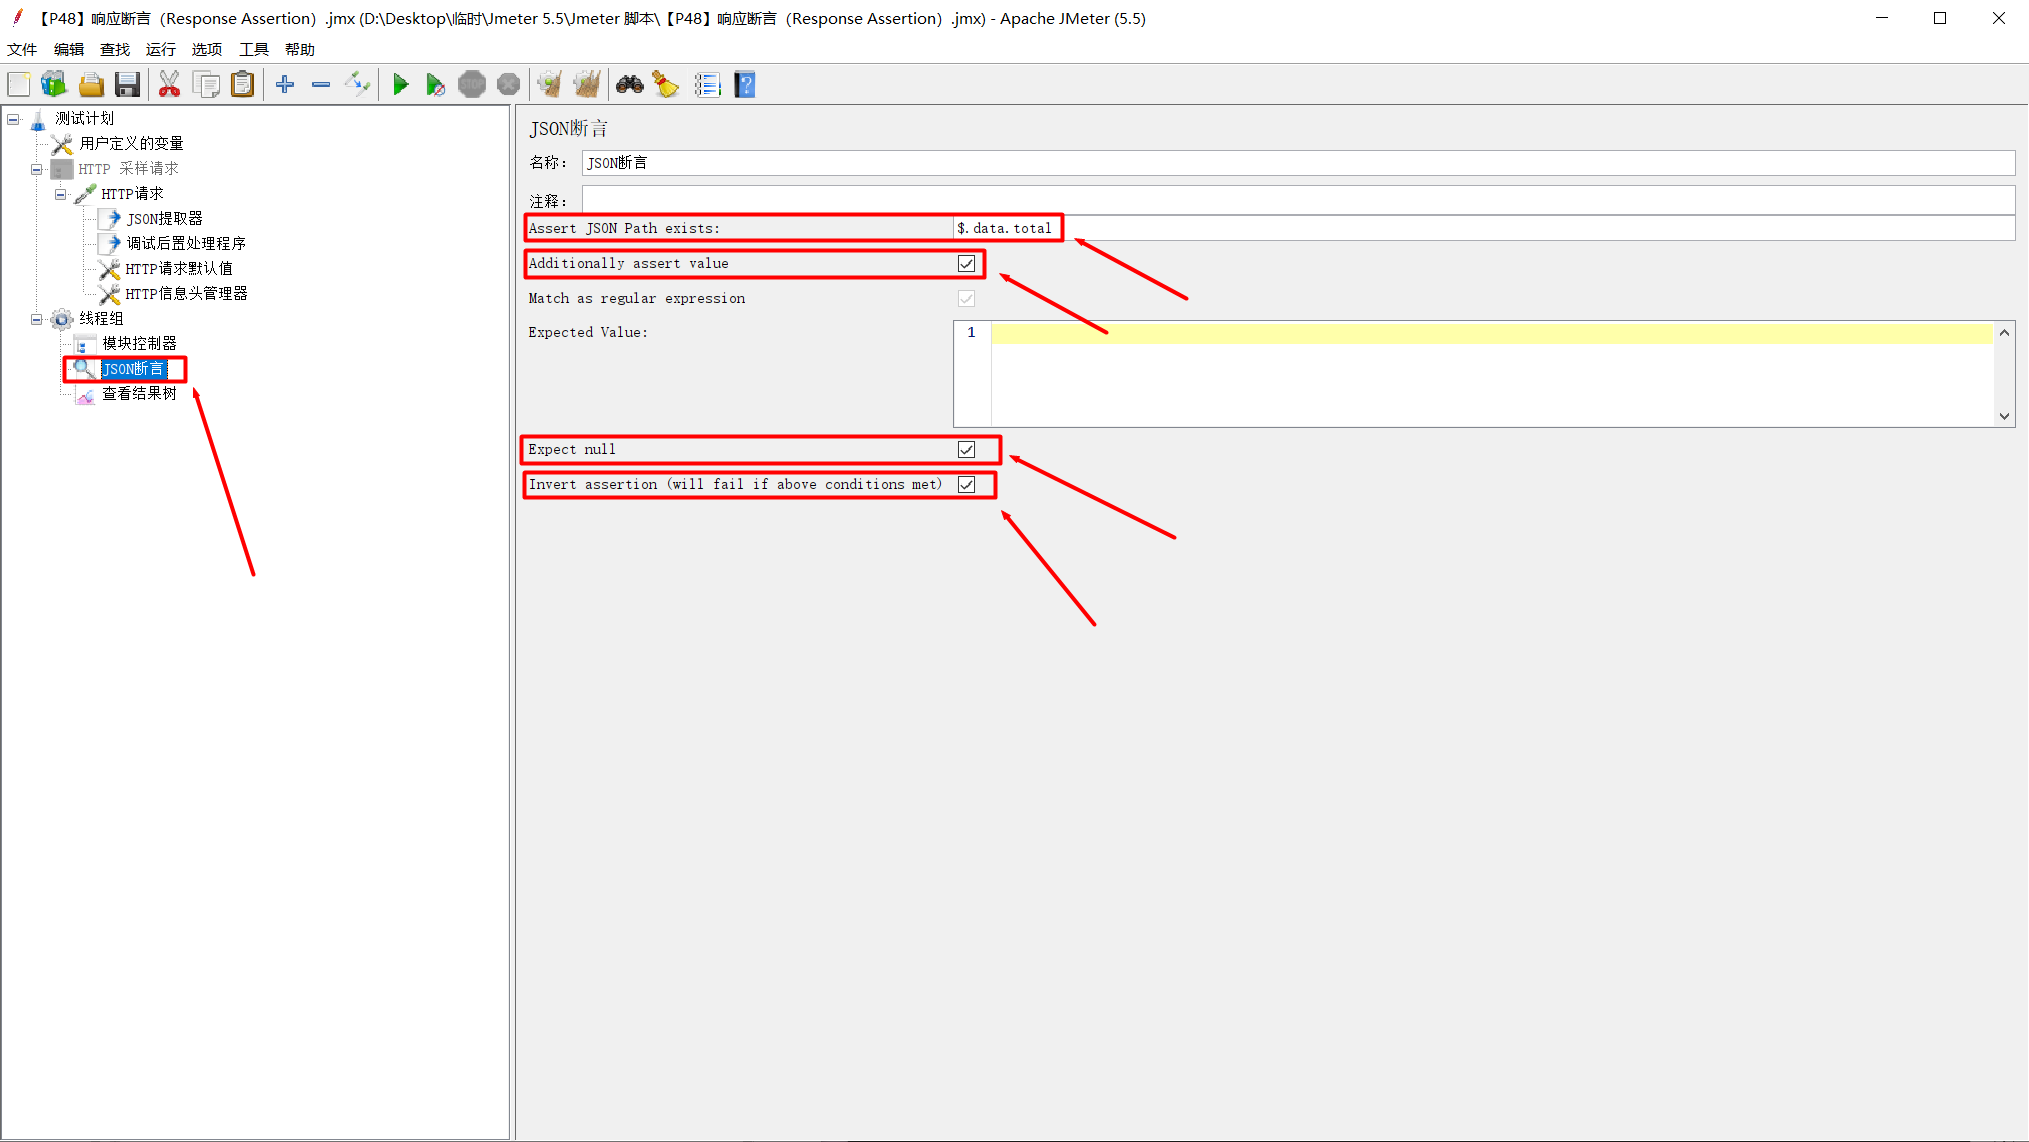
Task: Open Search with binoculars icon
Action: [x=630, y=85]
